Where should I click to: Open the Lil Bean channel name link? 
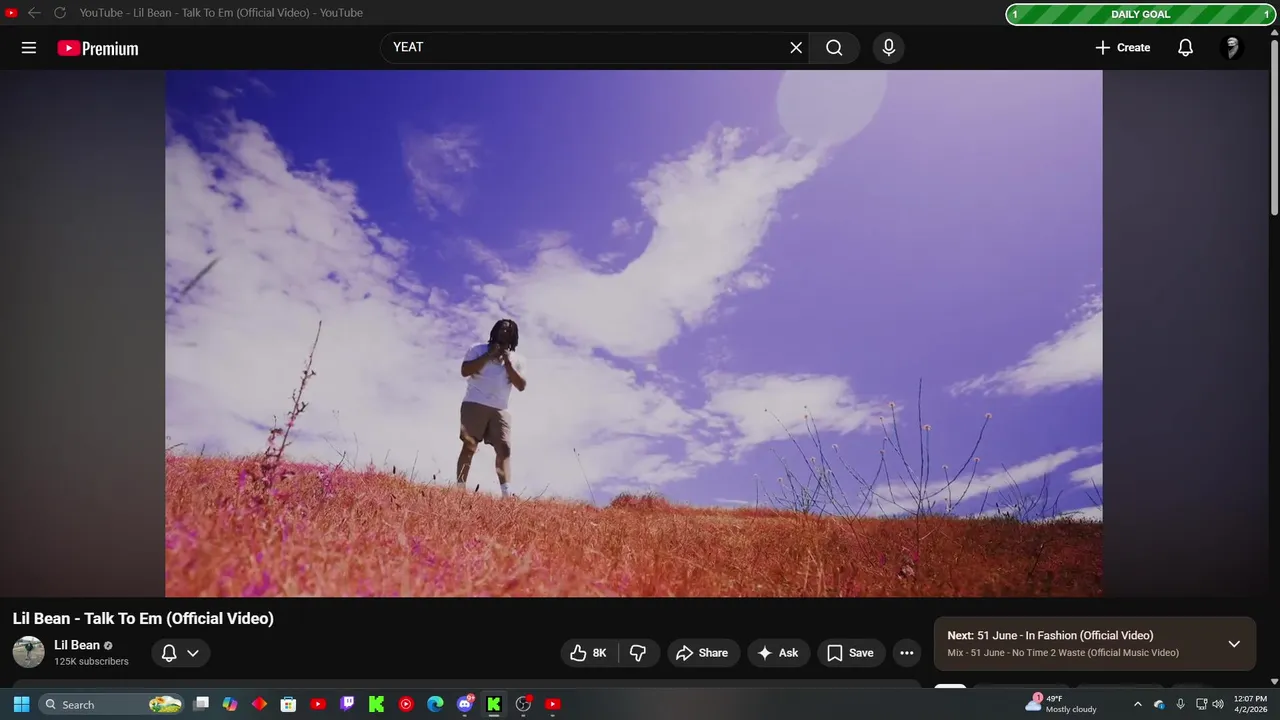pos(77,645)
